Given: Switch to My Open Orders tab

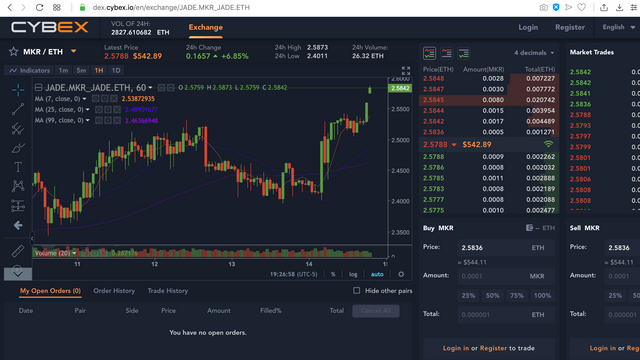Looking at the screenshot, I should [50, 291].
